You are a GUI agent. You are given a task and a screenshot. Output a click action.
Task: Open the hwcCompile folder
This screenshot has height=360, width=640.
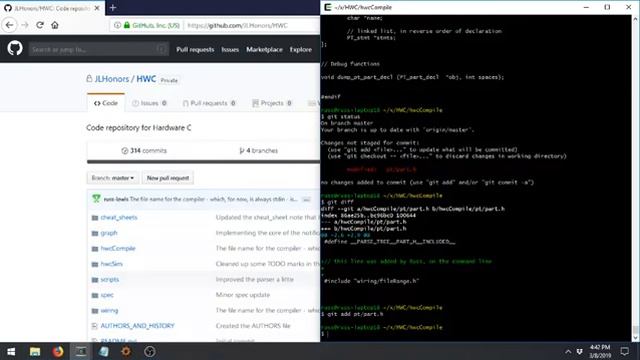118,249
